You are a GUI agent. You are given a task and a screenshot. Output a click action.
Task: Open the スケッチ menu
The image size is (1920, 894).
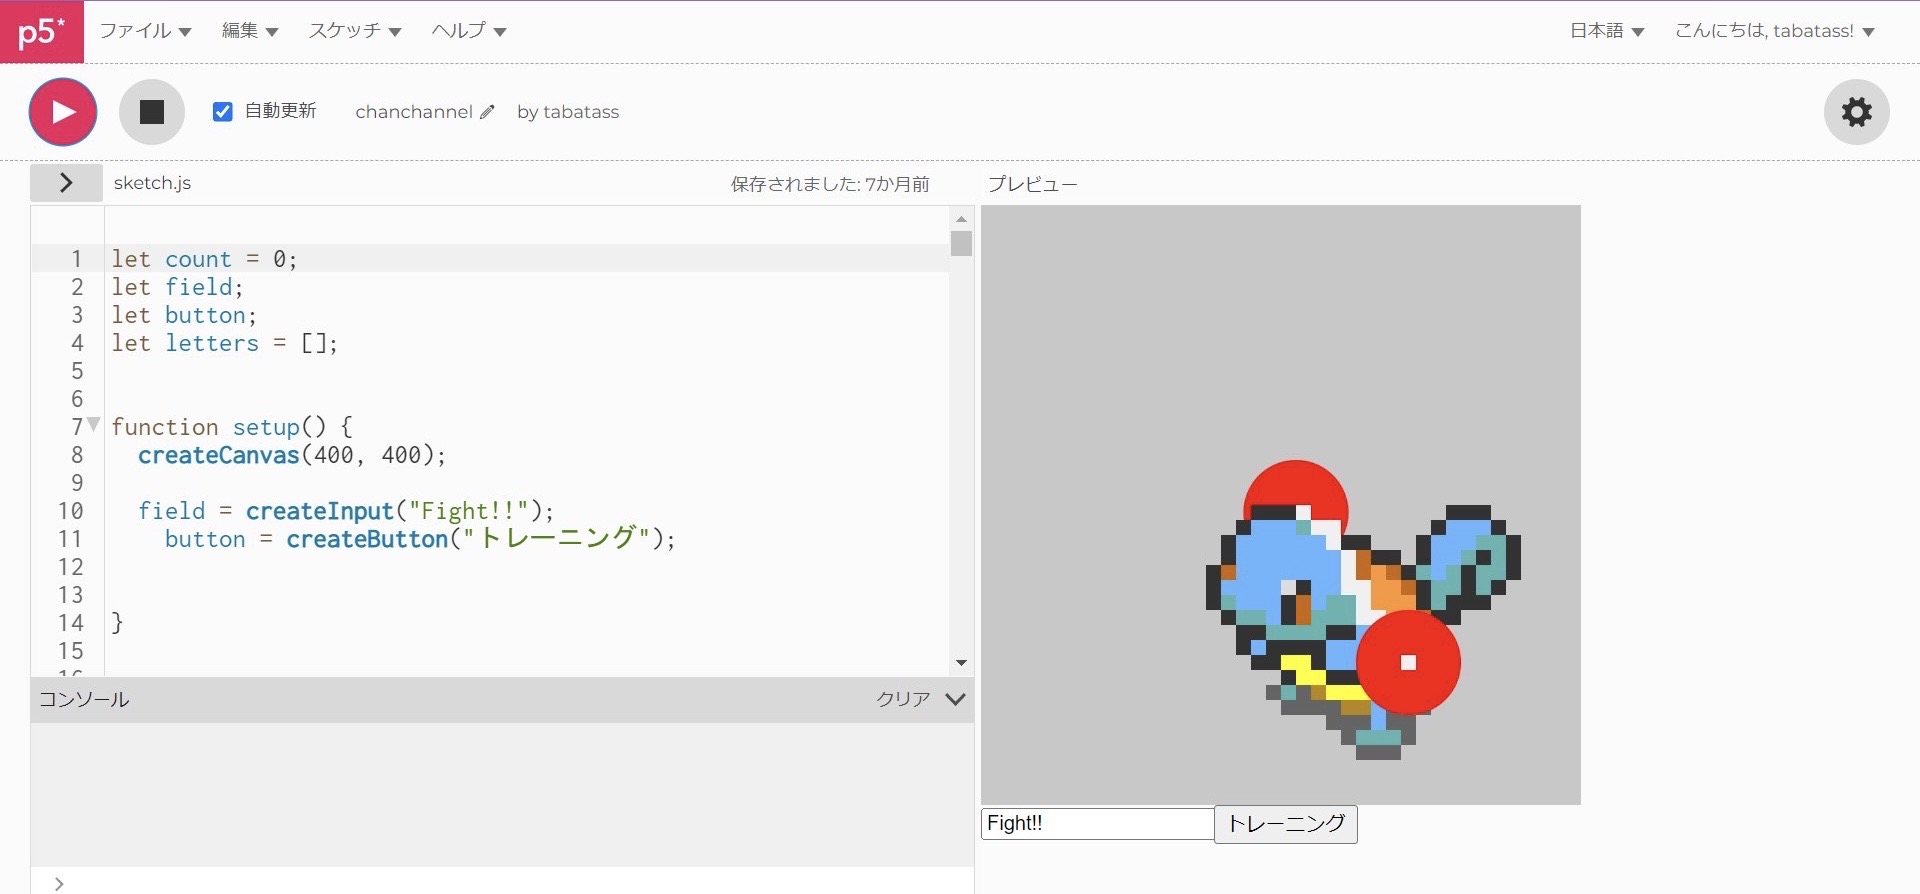pos(355,31)
